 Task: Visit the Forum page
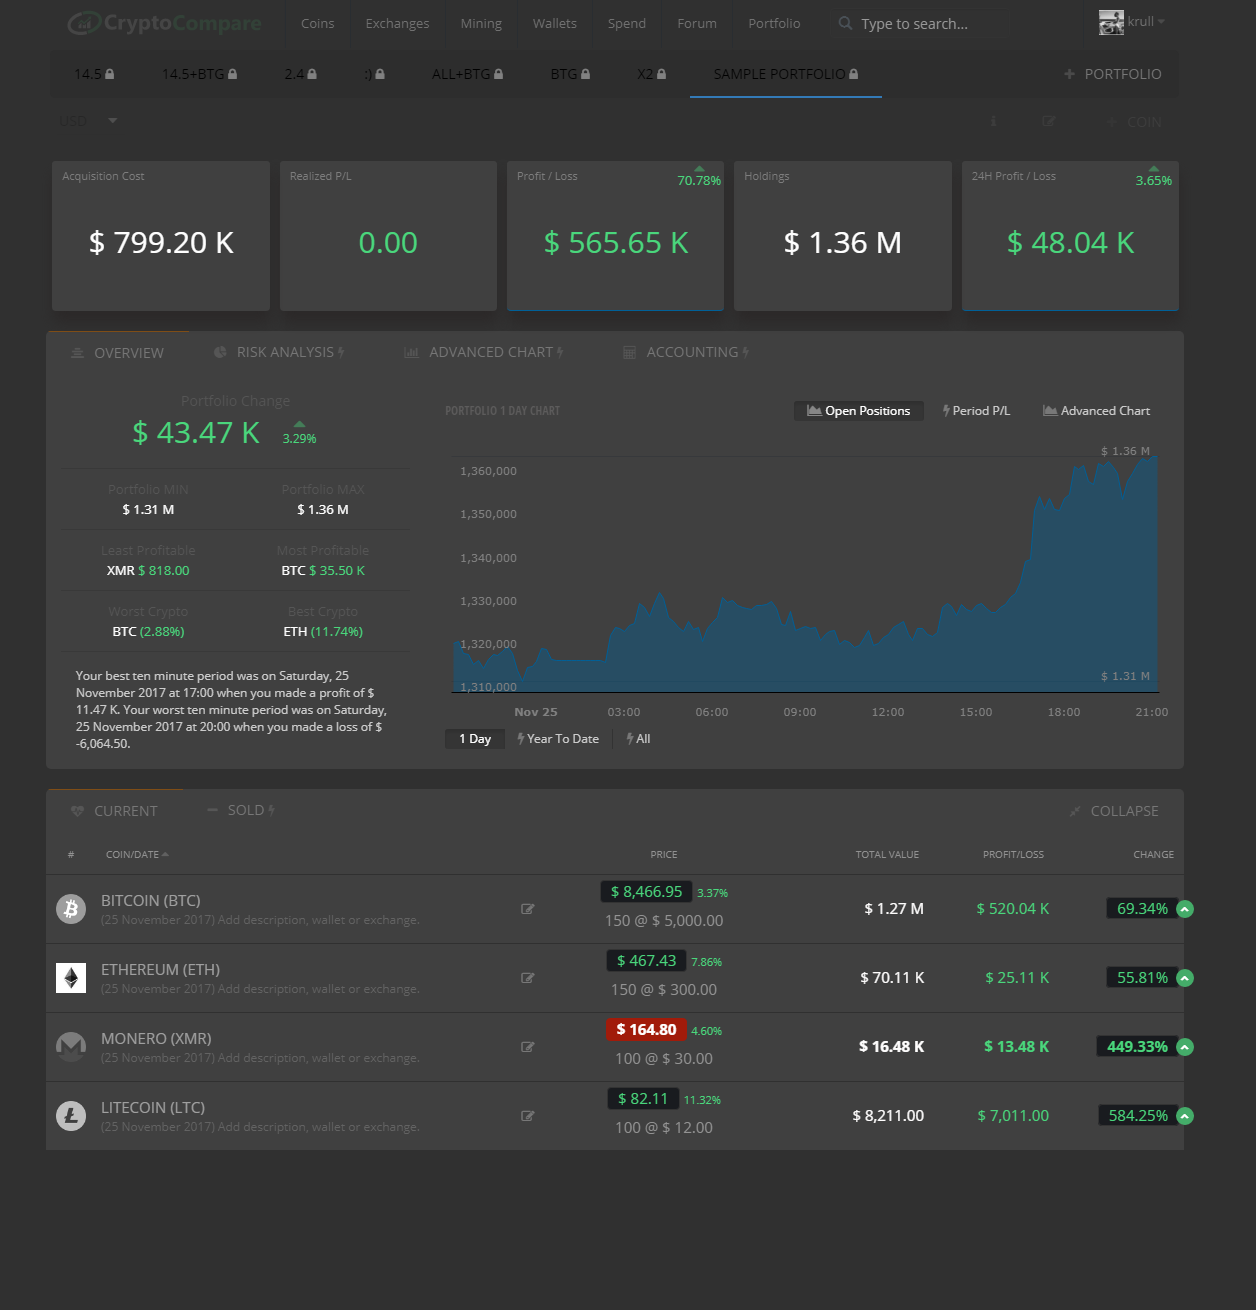pos(697,24)
